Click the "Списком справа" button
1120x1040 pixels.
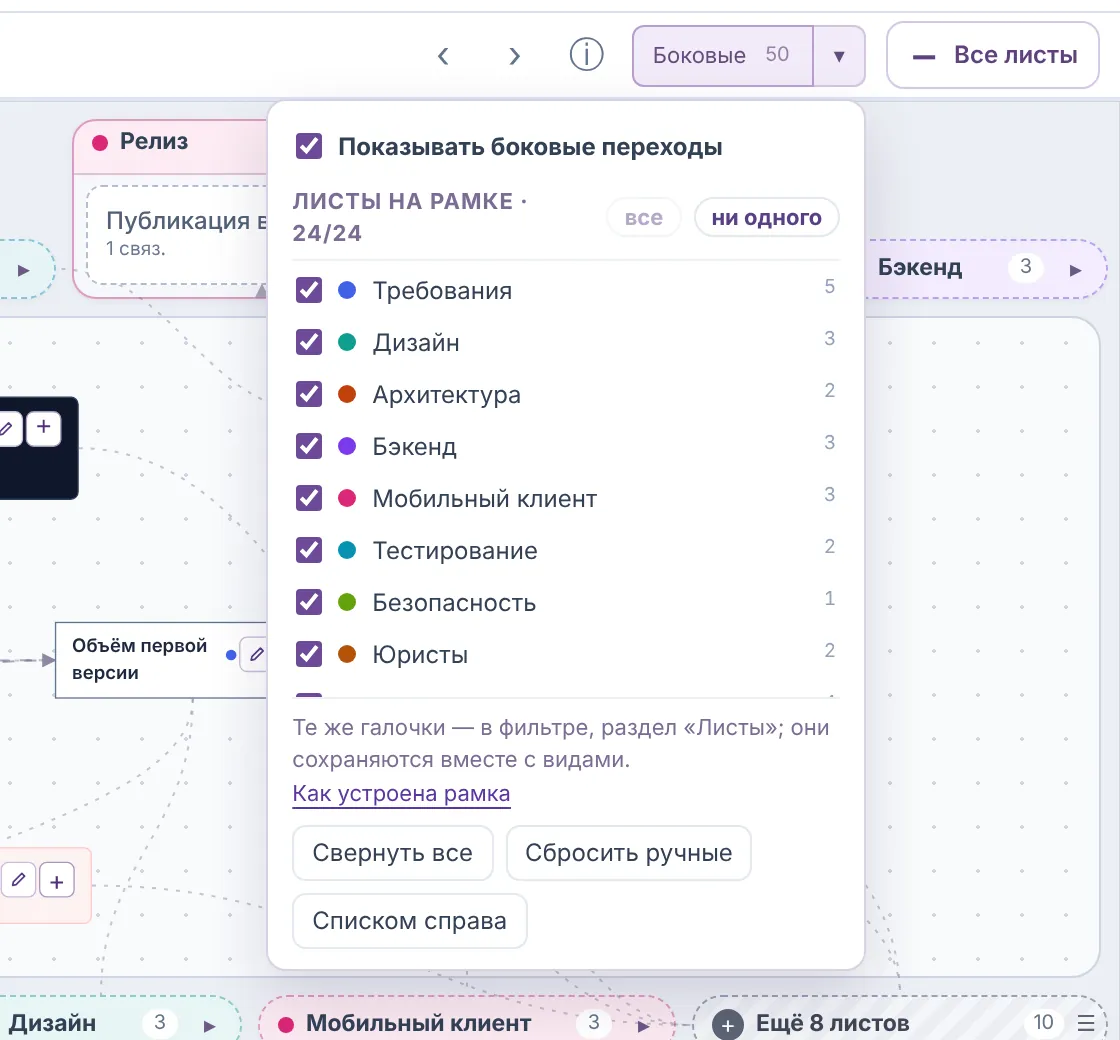click(409, 921)
